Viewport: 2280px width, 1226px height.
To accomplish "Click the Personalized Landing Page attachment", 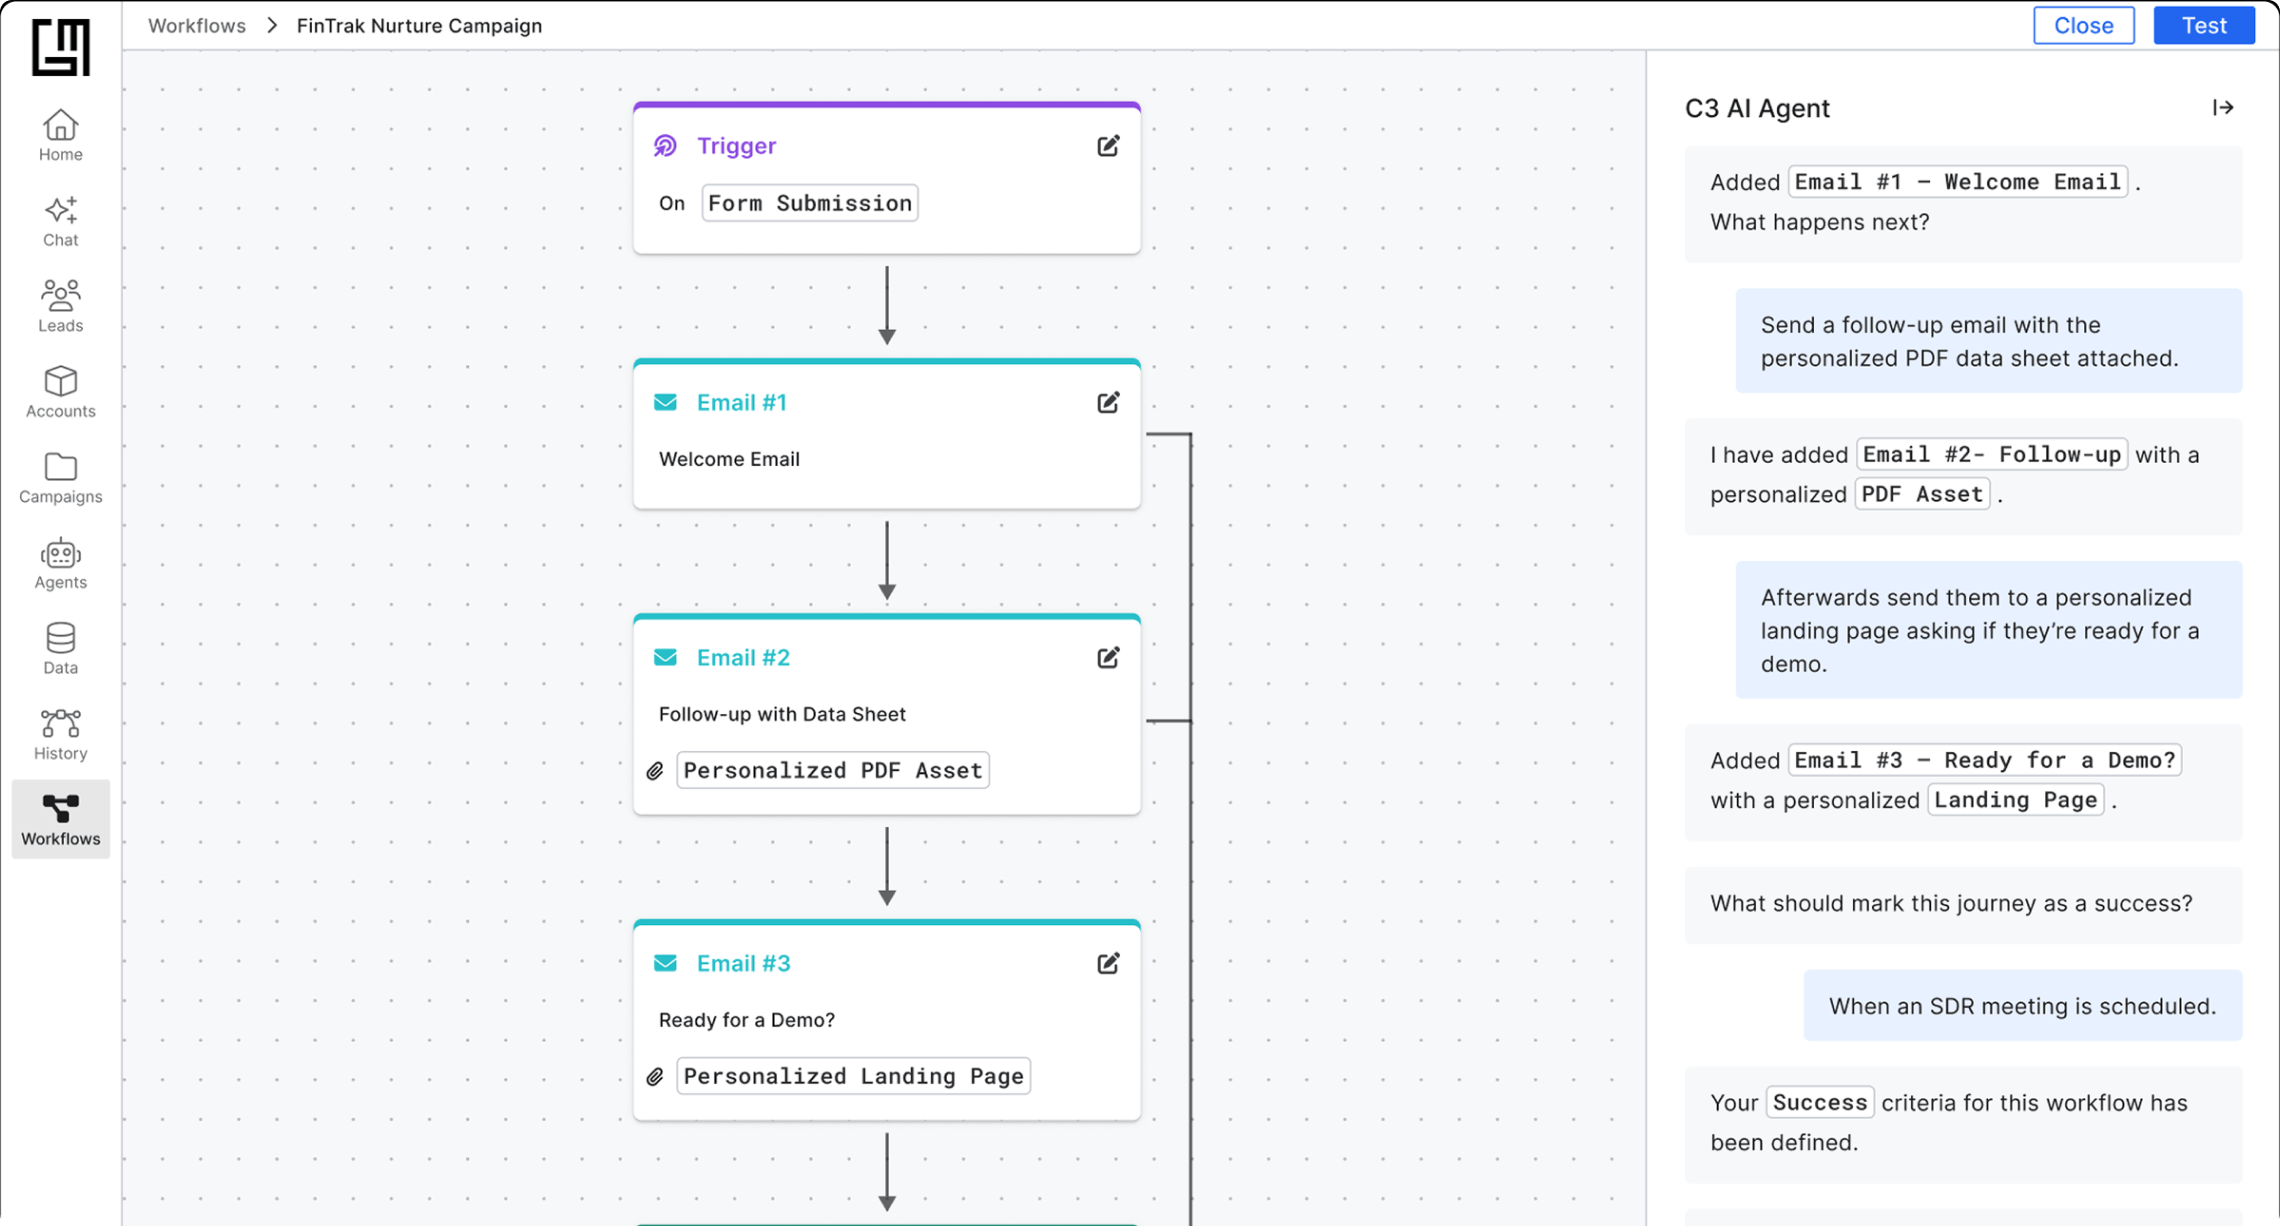I will point(853,1076).
